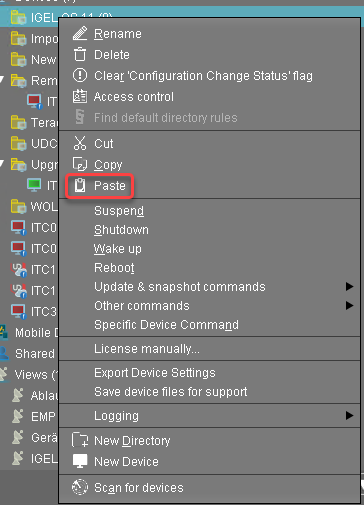This screenshot has height=505, width=364.
Task: Click the Rename pencil icon
Action: 80,33
